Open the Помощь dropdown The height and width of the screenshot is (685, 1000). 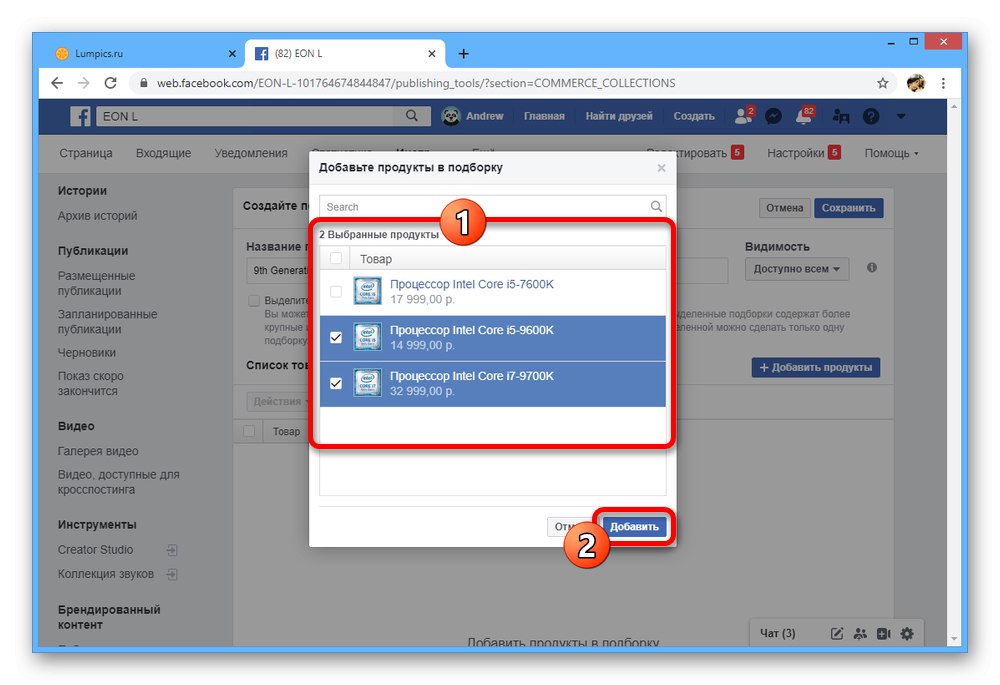(x=891, y=153)
